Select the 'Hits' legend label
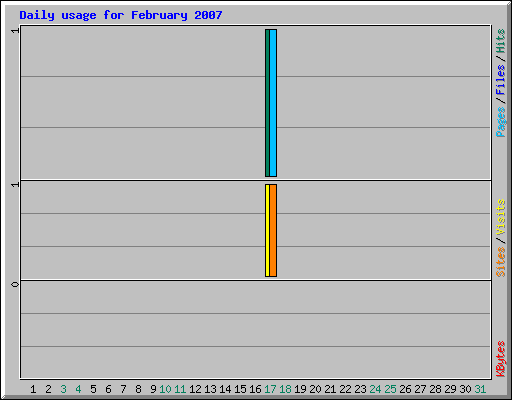The image size is (512, 400). (500, 41)
